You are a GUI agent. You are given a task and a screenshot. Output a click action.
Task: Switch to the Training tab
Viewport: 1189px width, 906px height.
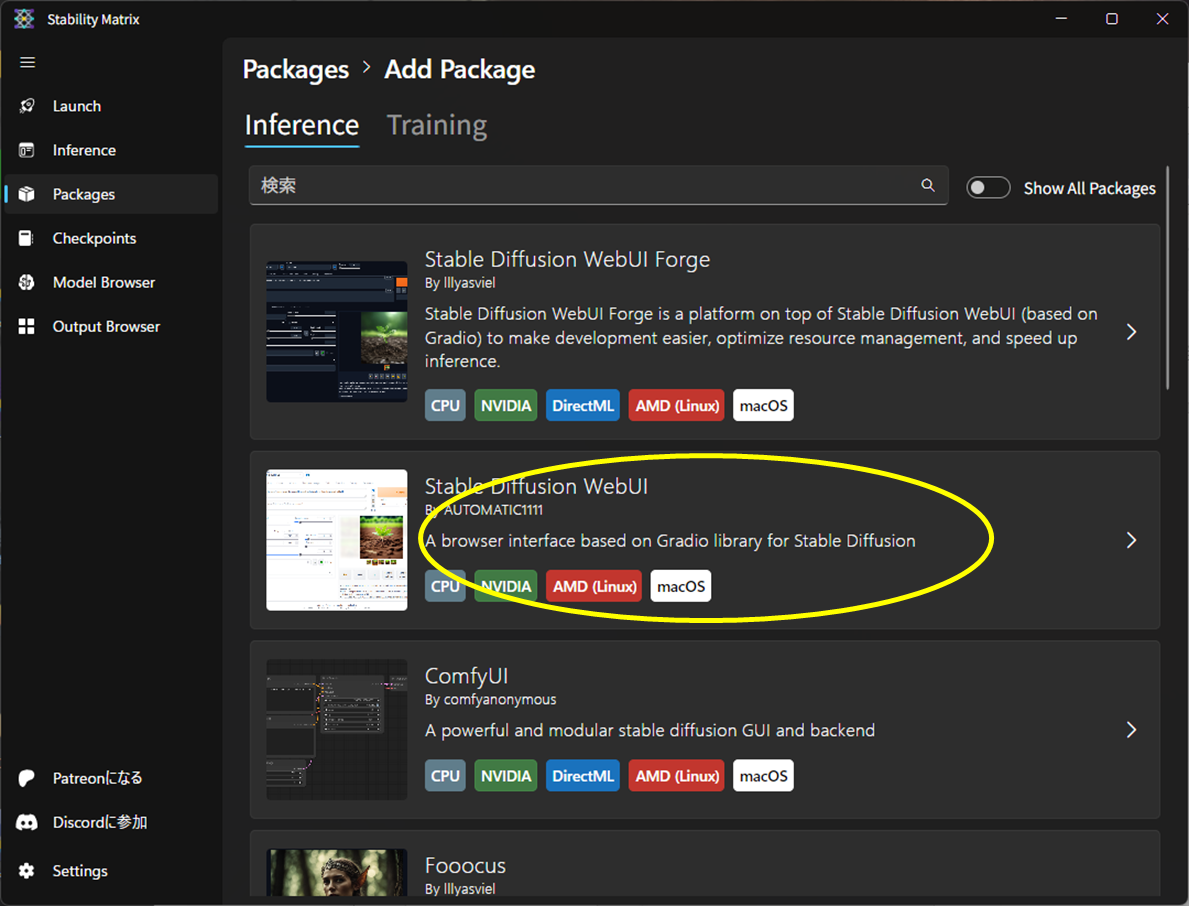(x=437, y=125)
